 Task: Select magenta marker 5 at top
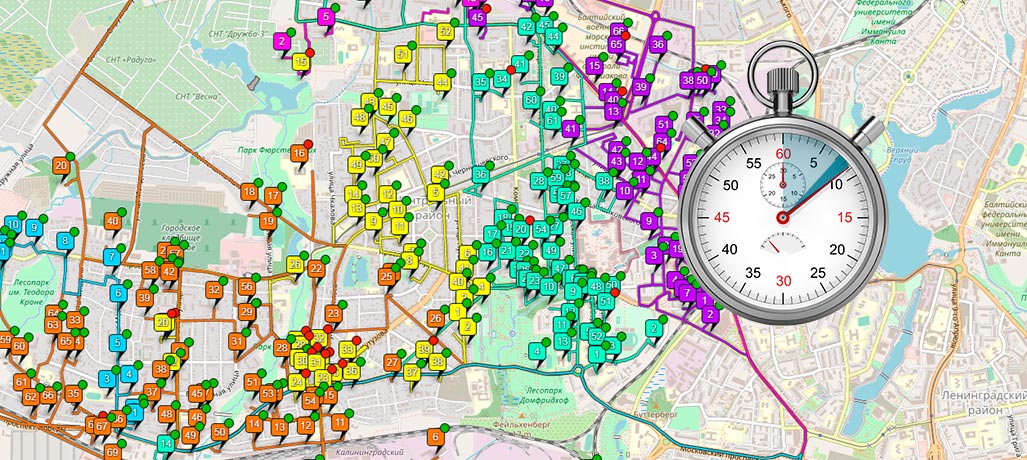pyautogui.click(x=324, y=17)
